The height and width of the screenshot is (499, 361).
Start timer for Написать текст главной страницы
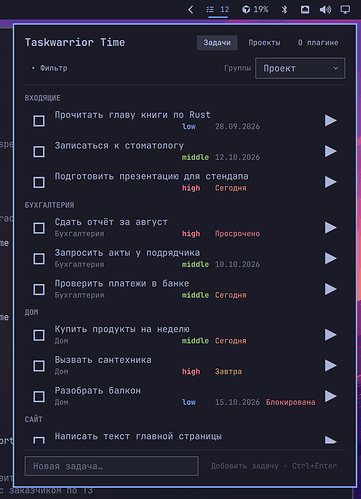pyautogui.click(x=331, y=440)
